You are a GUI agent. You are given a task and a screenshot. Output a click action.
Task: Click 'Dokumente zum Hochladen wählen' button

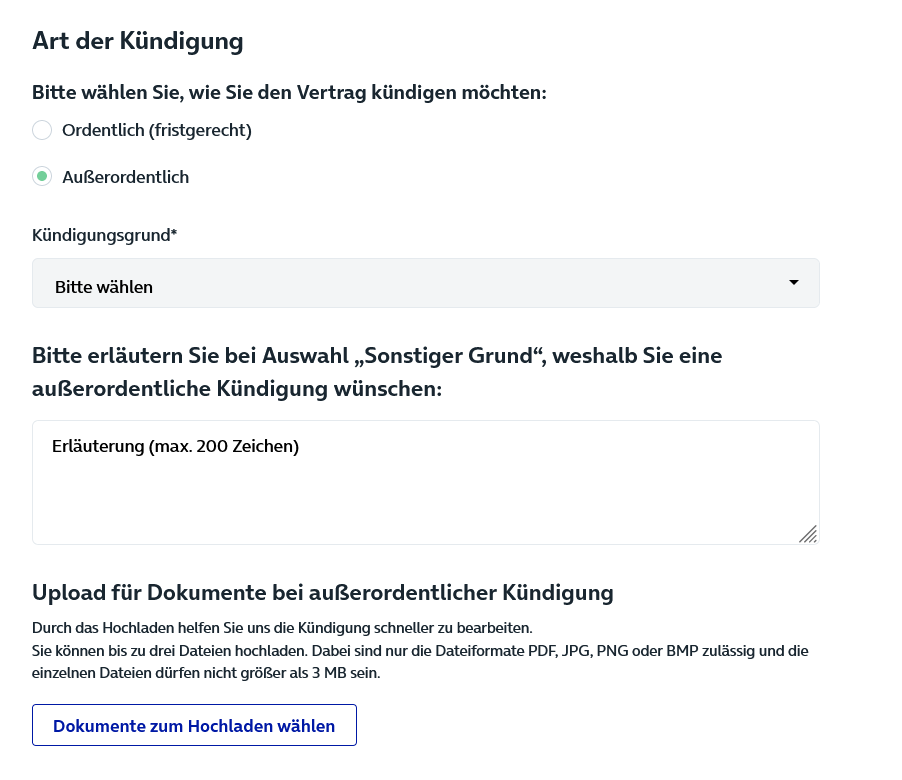194,725
